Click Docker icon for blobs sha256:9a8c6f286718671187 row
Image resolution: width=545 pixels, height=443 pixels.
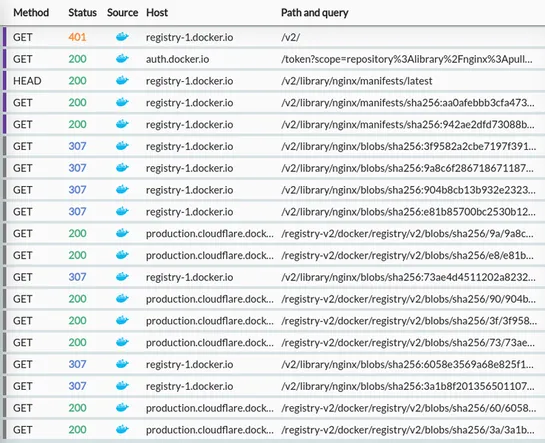pos(122,167)
